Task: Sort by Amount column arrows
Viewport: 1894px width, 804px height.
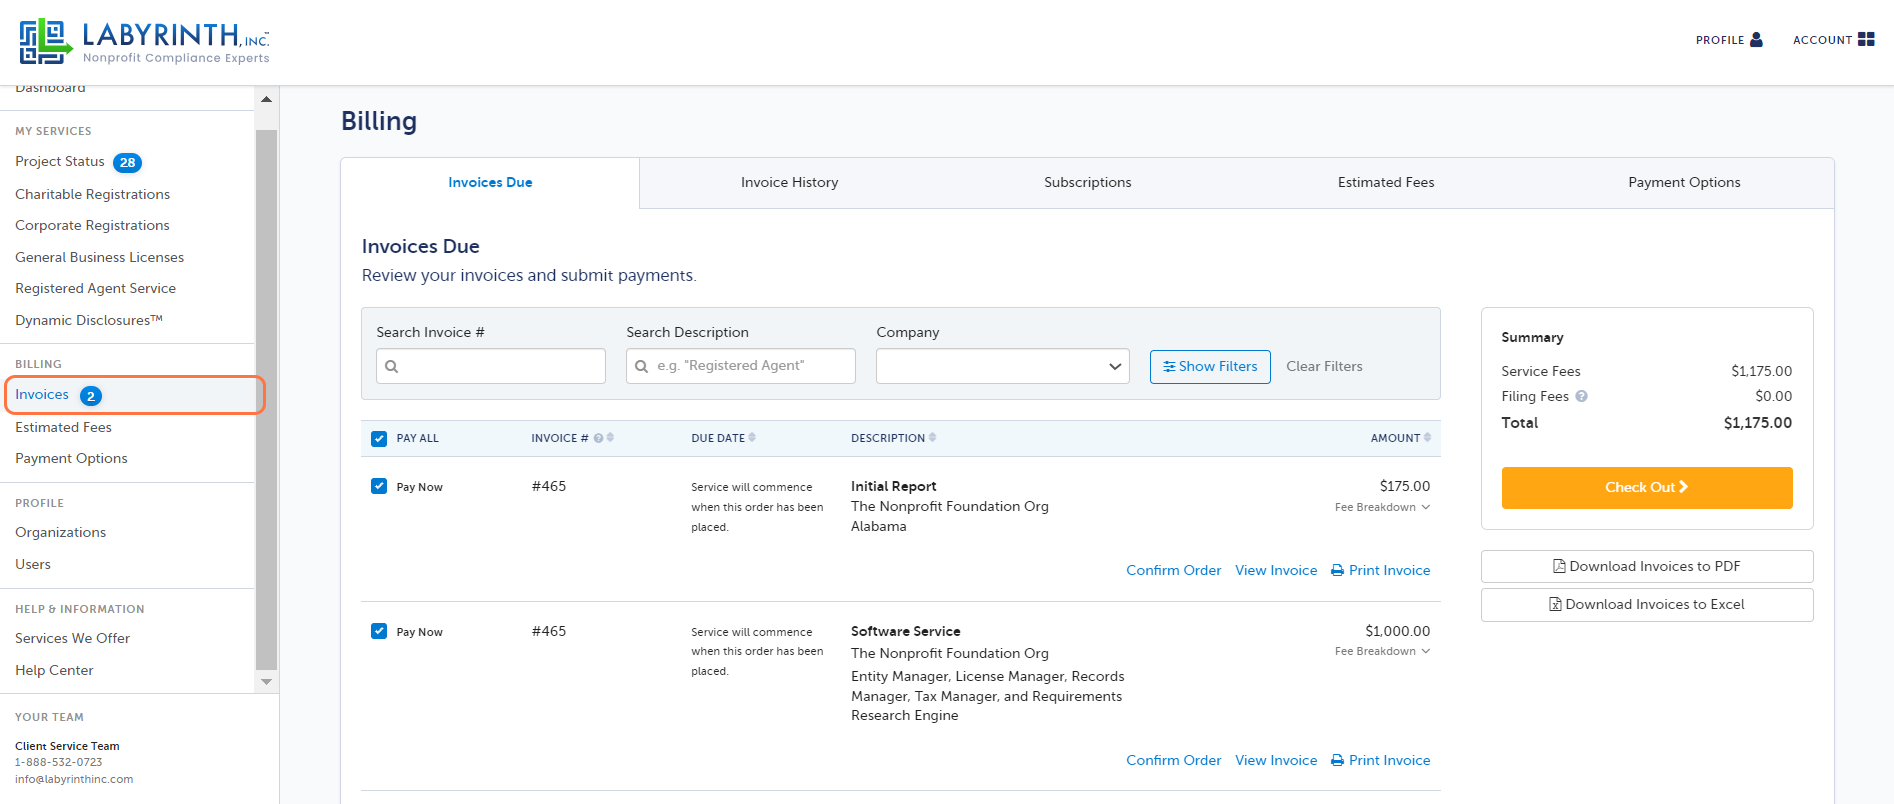Action: [x=1427, y=438]
